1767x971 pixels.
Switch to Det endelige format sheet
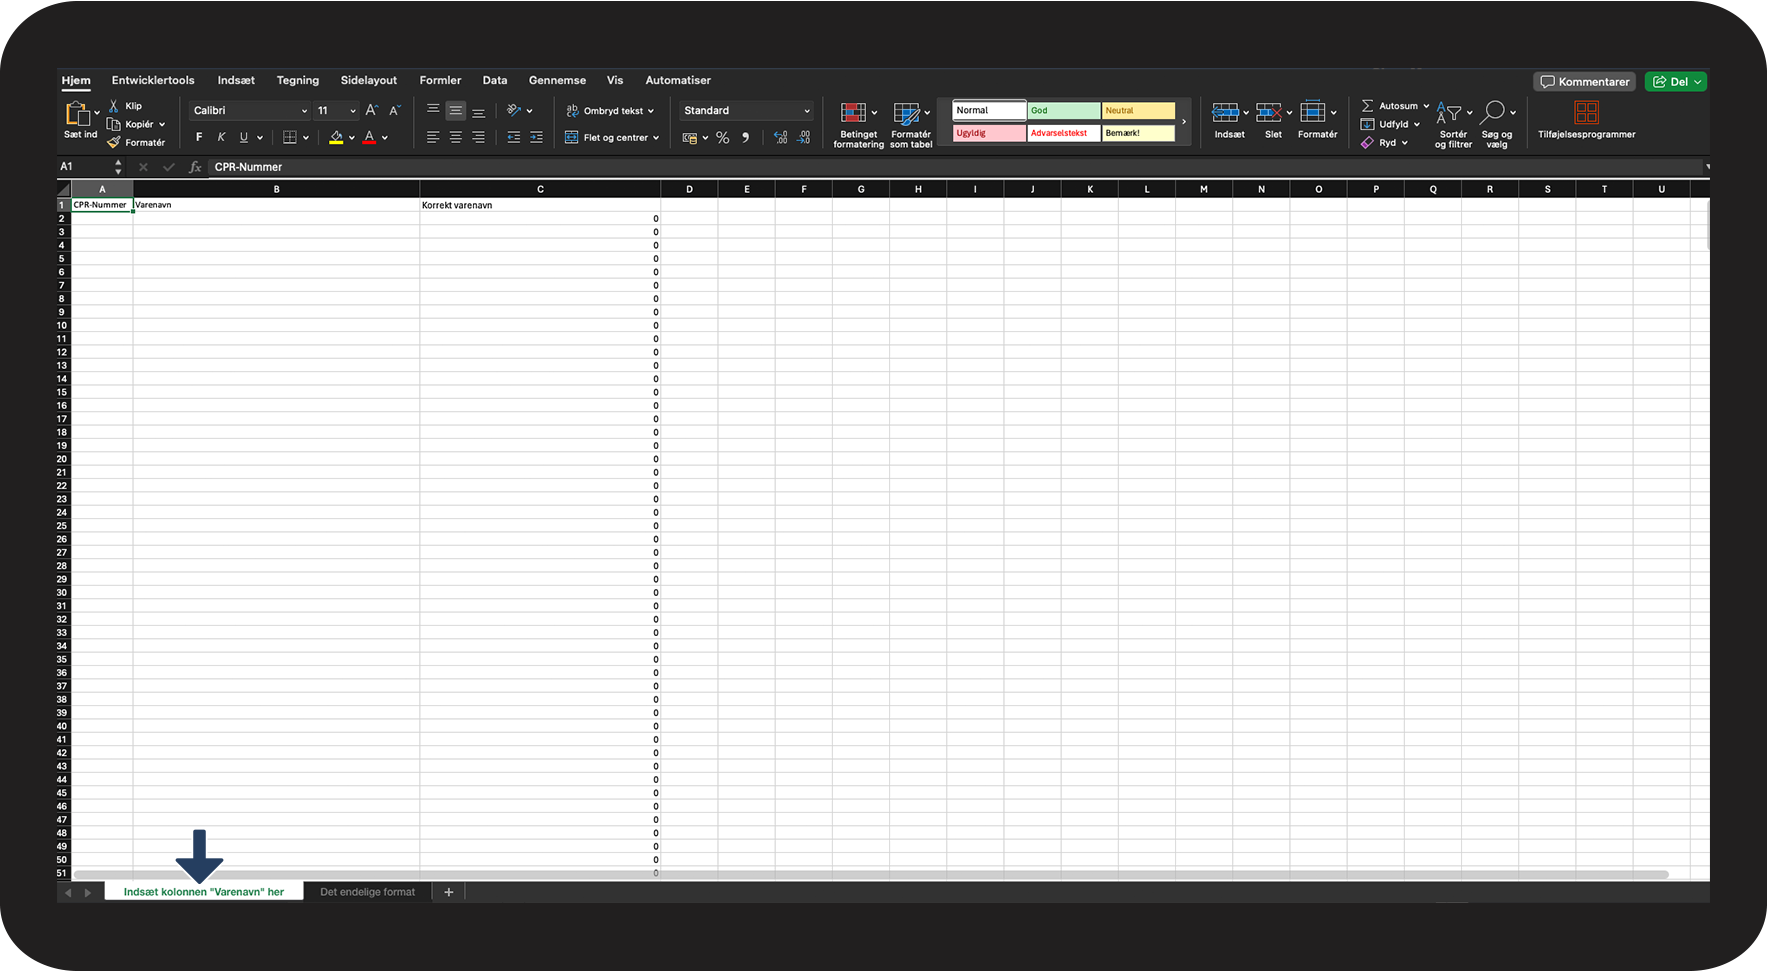coord(367,892)
